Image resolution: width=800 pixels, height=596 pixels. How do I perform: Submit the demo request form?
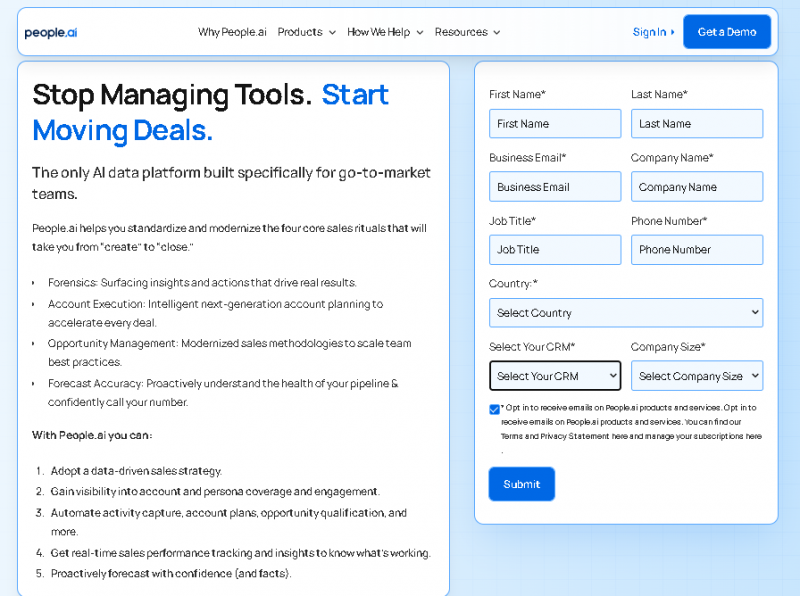click(521, 484)
